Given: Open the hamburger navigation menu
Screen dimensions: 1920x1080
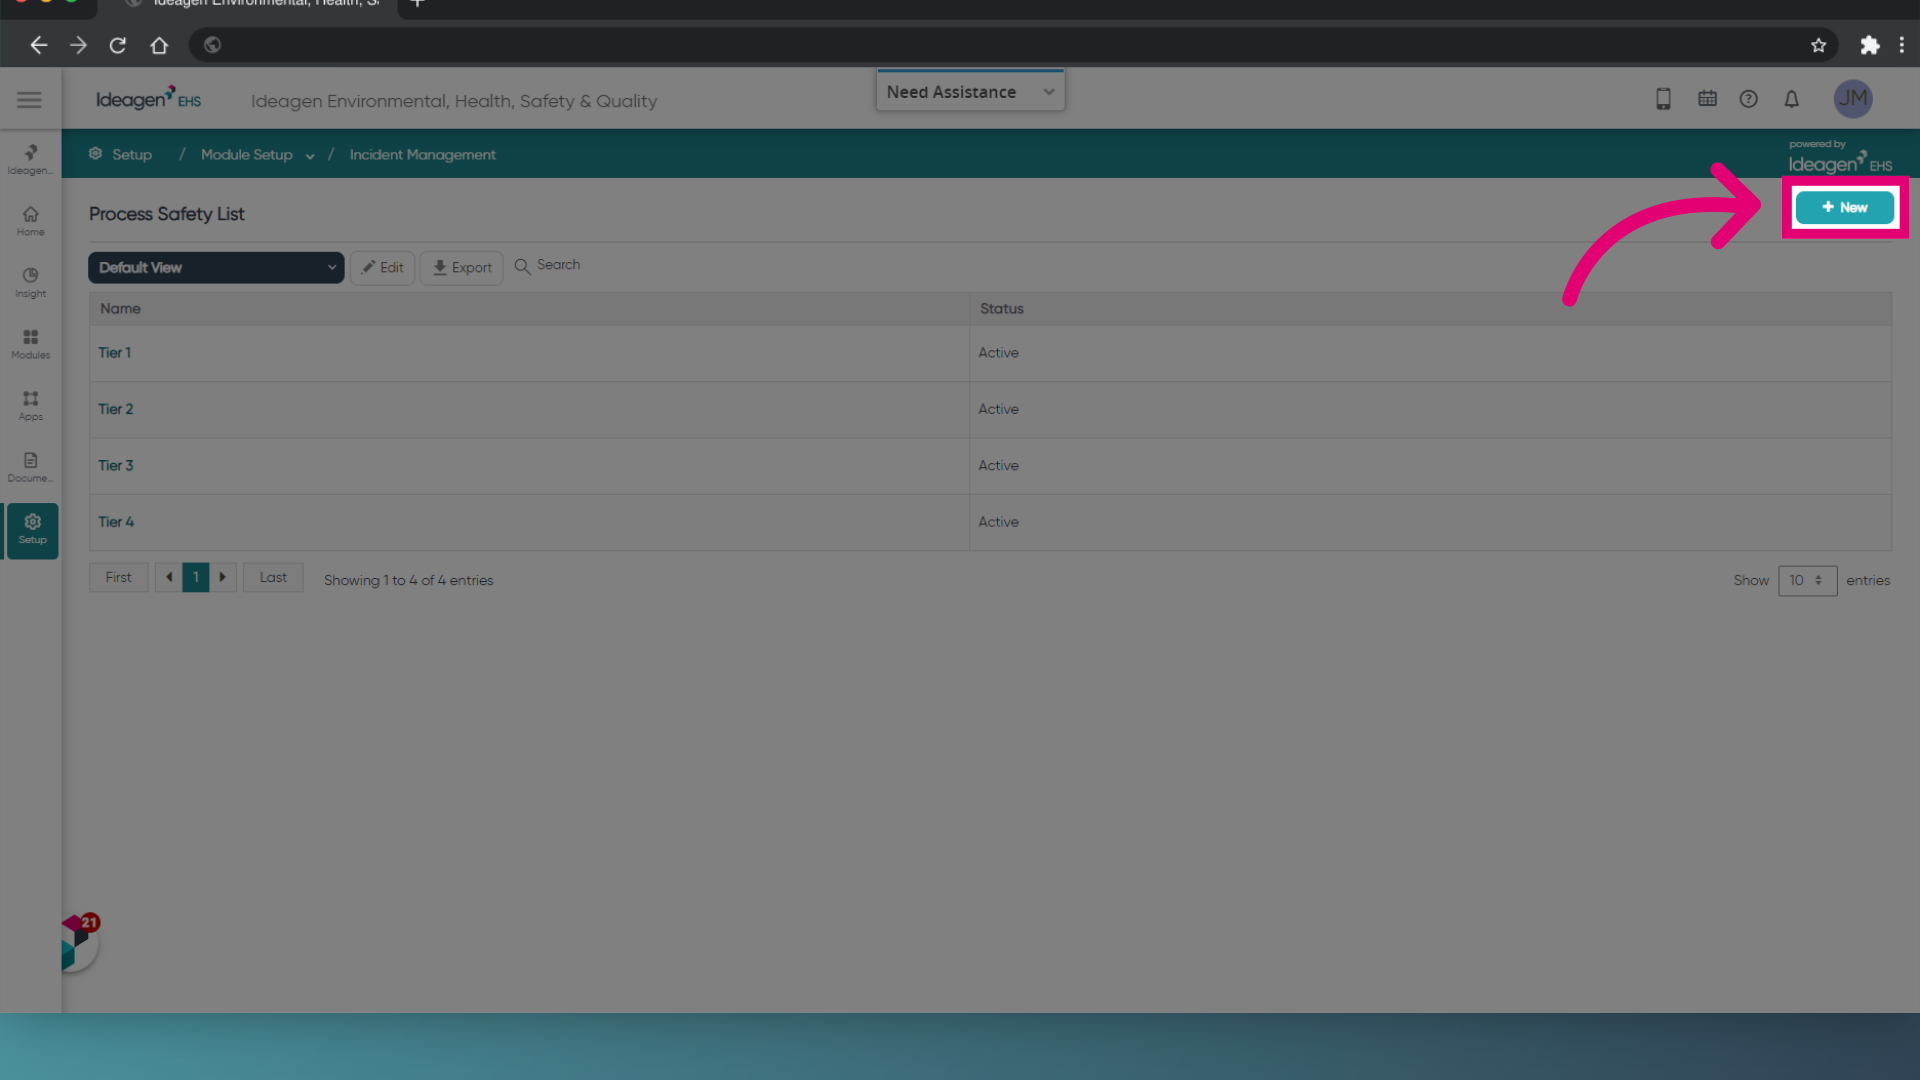Looking at the screenshot, I should click(x=29, y=100).
